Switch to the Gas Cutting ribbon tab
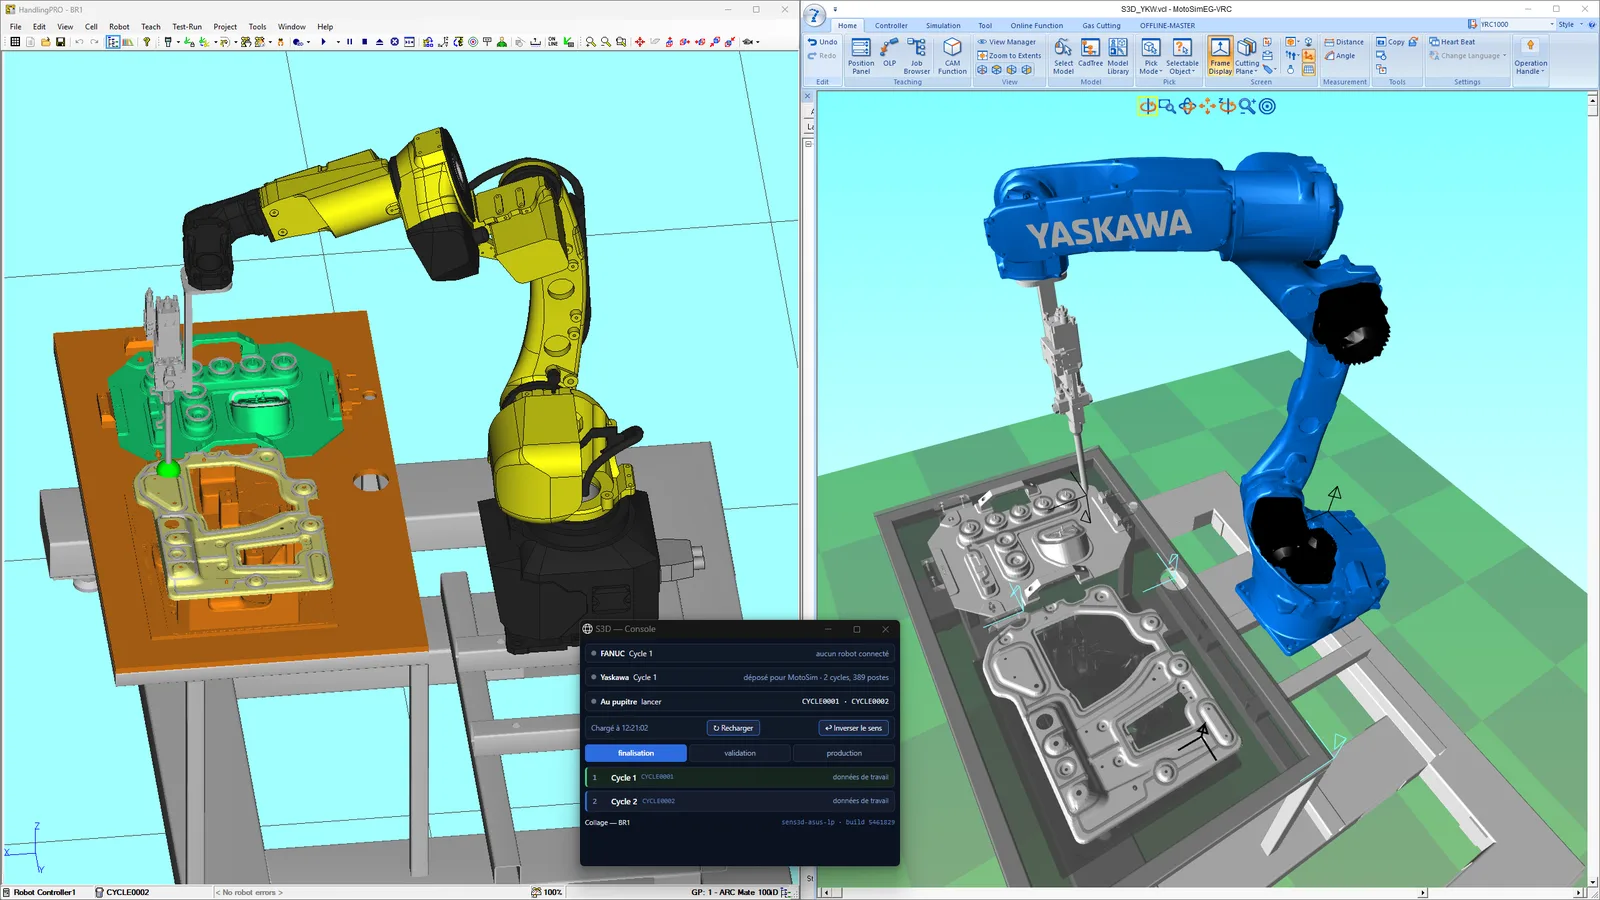This screenshot has width=1600, height=900. coord(1101,26)
